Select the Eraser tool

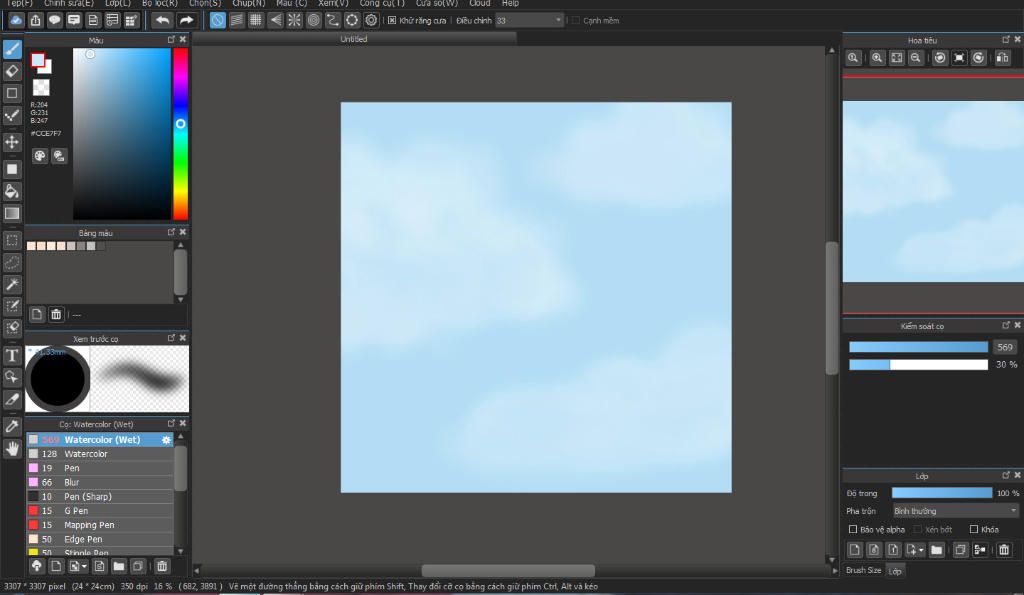[x=12, y=71]
